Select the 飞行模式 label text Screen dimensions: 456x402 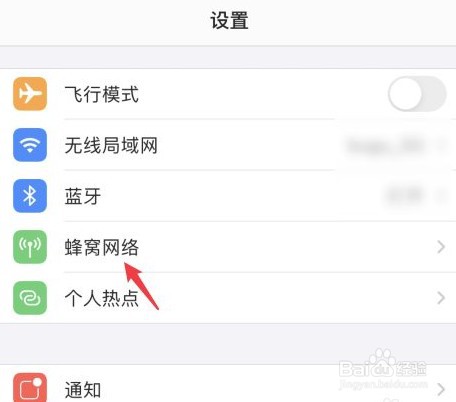(x=102, y=94)
